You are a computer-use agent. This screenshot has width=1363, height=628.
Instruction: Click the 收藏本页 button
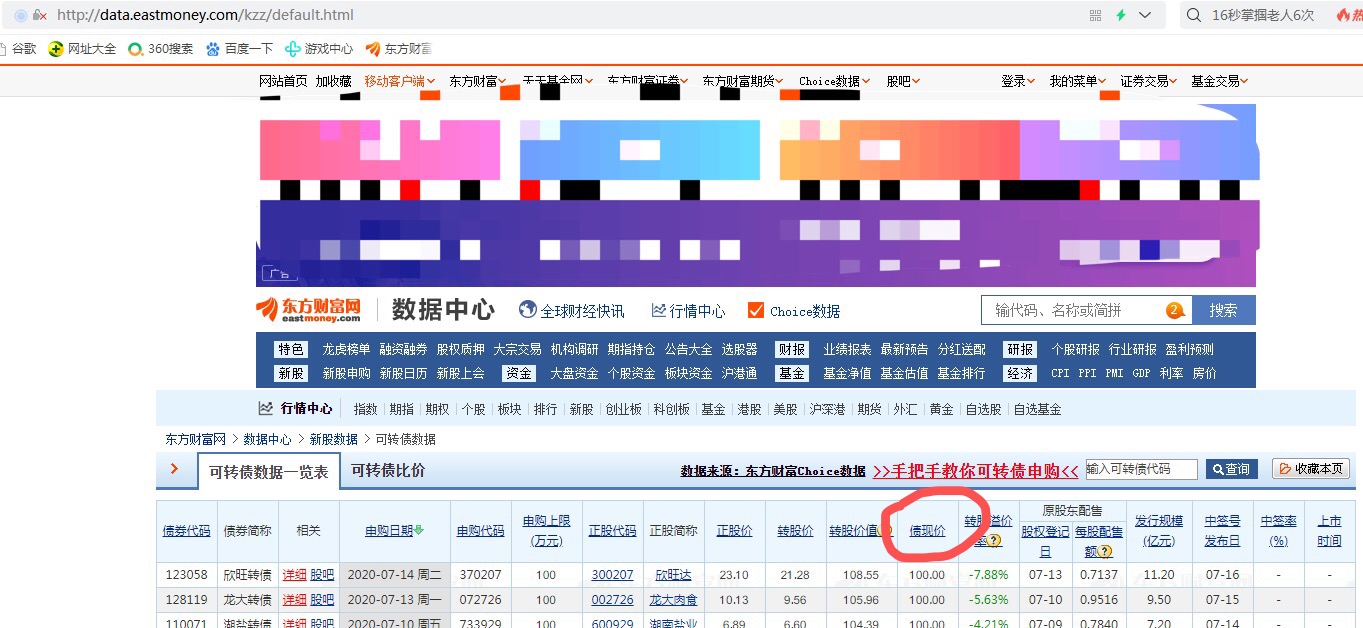click(x=1310, y=469)
